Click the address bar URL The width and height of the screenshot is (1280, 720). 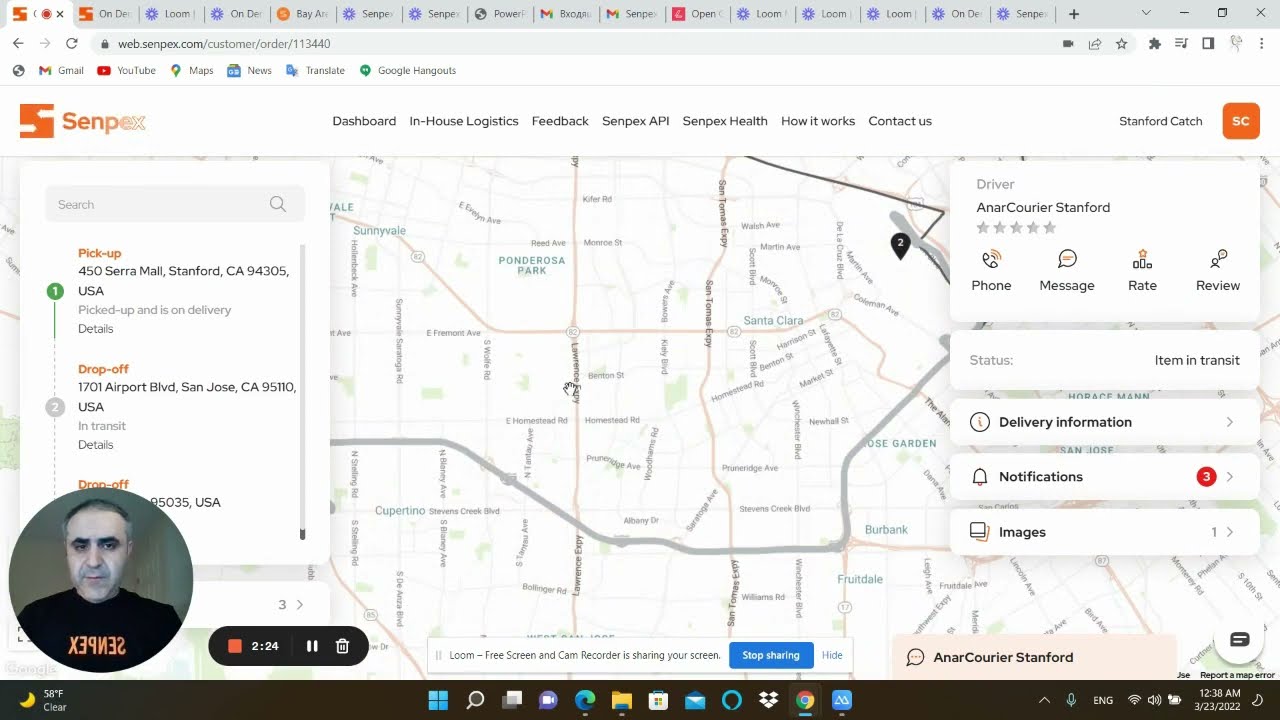224,44
